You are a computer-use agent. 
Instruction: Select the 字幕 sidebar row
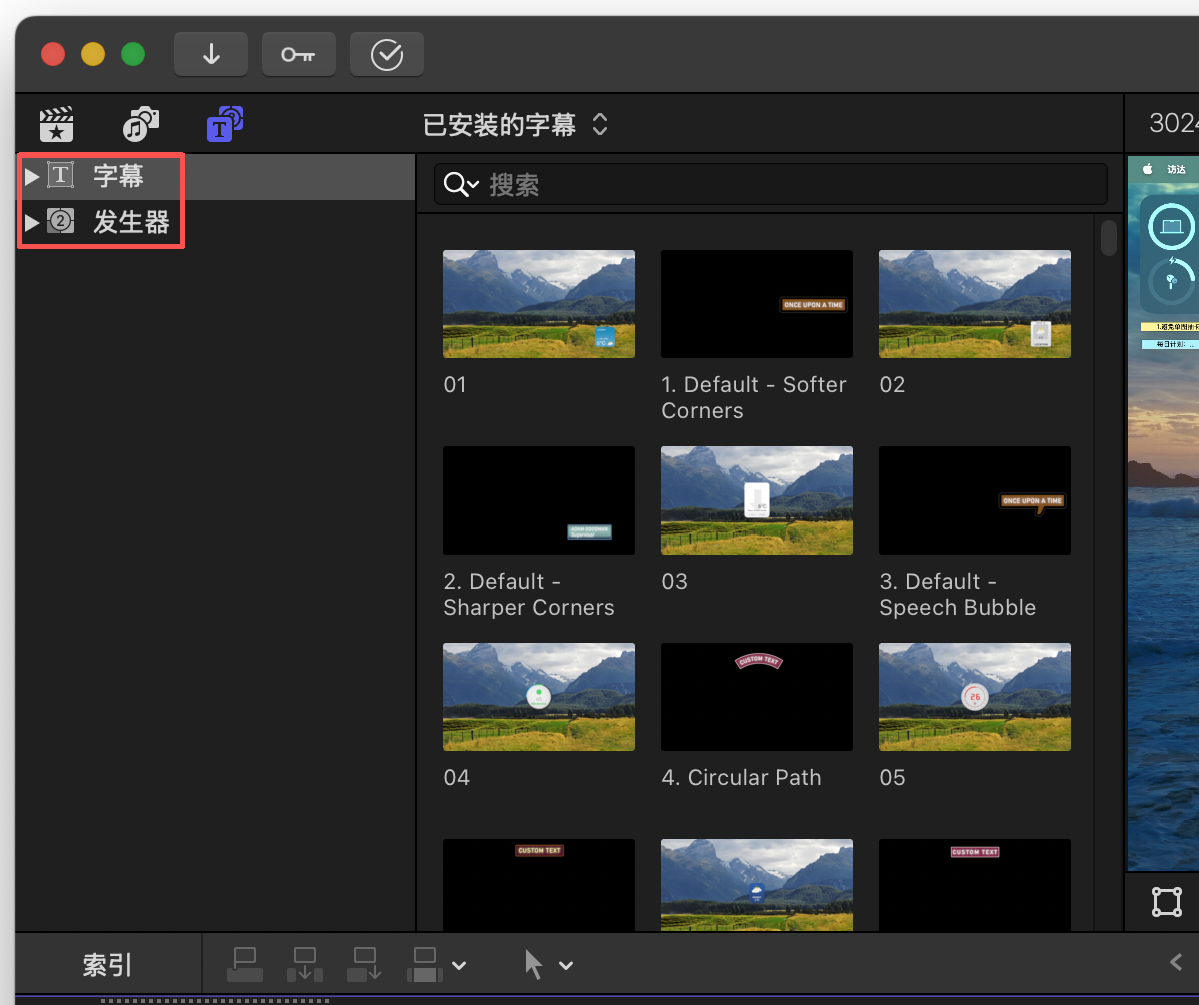(216, 177)
